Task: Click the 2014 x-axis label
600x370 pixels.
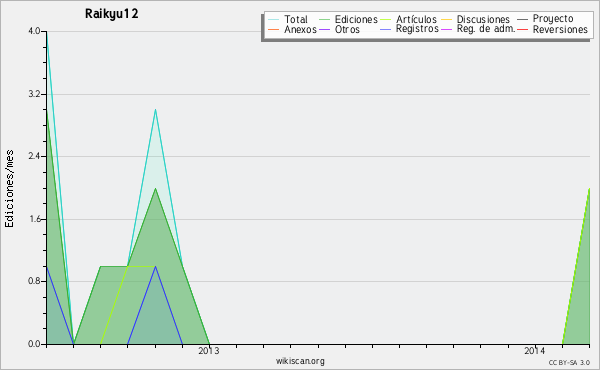Action: point(535,351)
